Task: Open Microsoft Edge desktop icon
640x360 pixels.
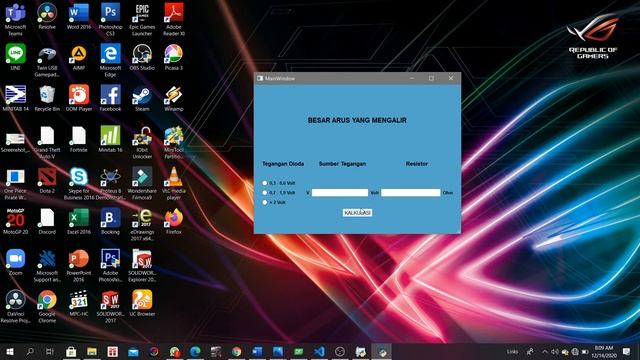Action: pyautogui.click(x=110, y=60)
